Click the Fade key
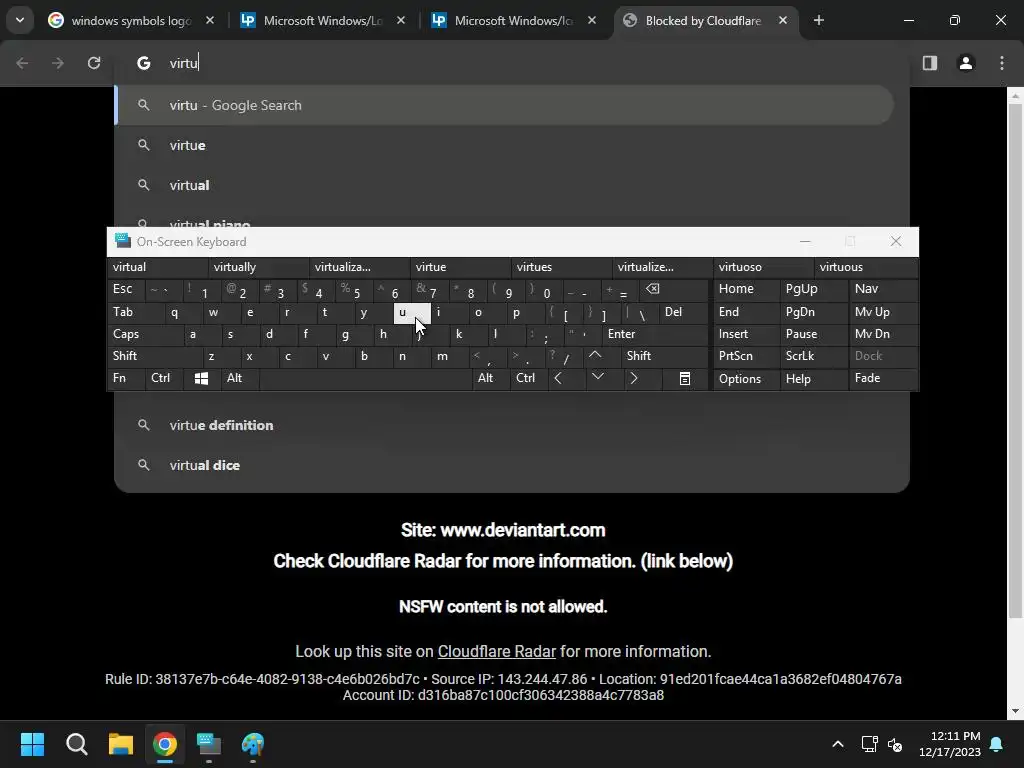Screen dimensions: 1024x768 [x=884, y=378]
